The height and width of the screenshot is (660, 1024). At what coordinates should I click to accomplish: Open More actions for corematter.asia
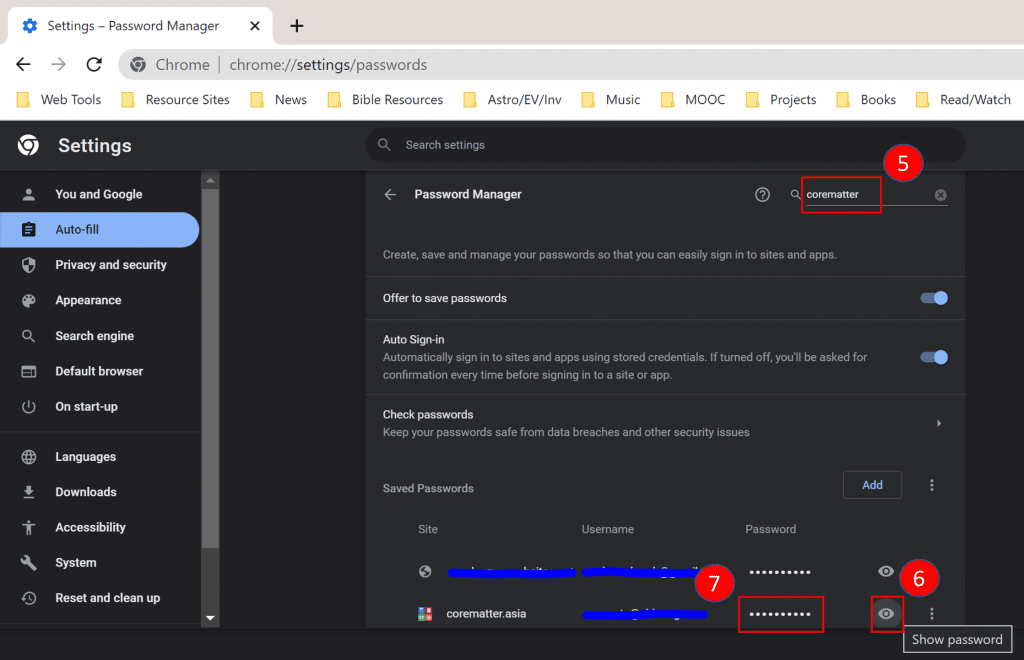click(932, 614)
